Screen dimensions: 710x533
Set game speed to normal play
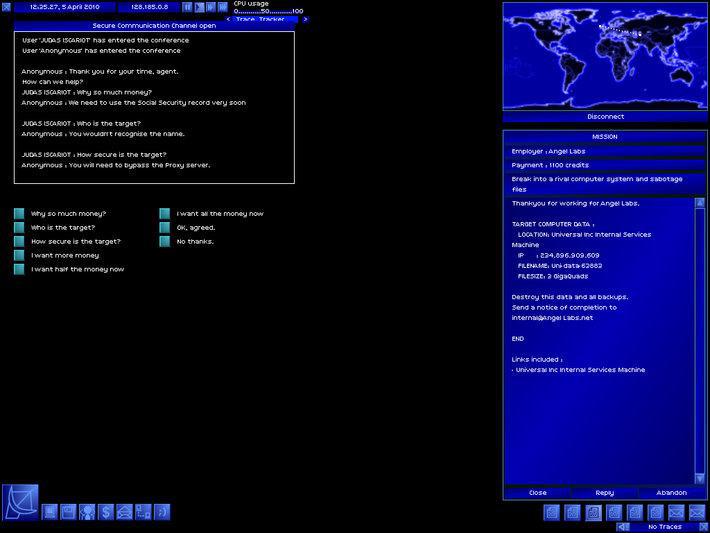199,7
